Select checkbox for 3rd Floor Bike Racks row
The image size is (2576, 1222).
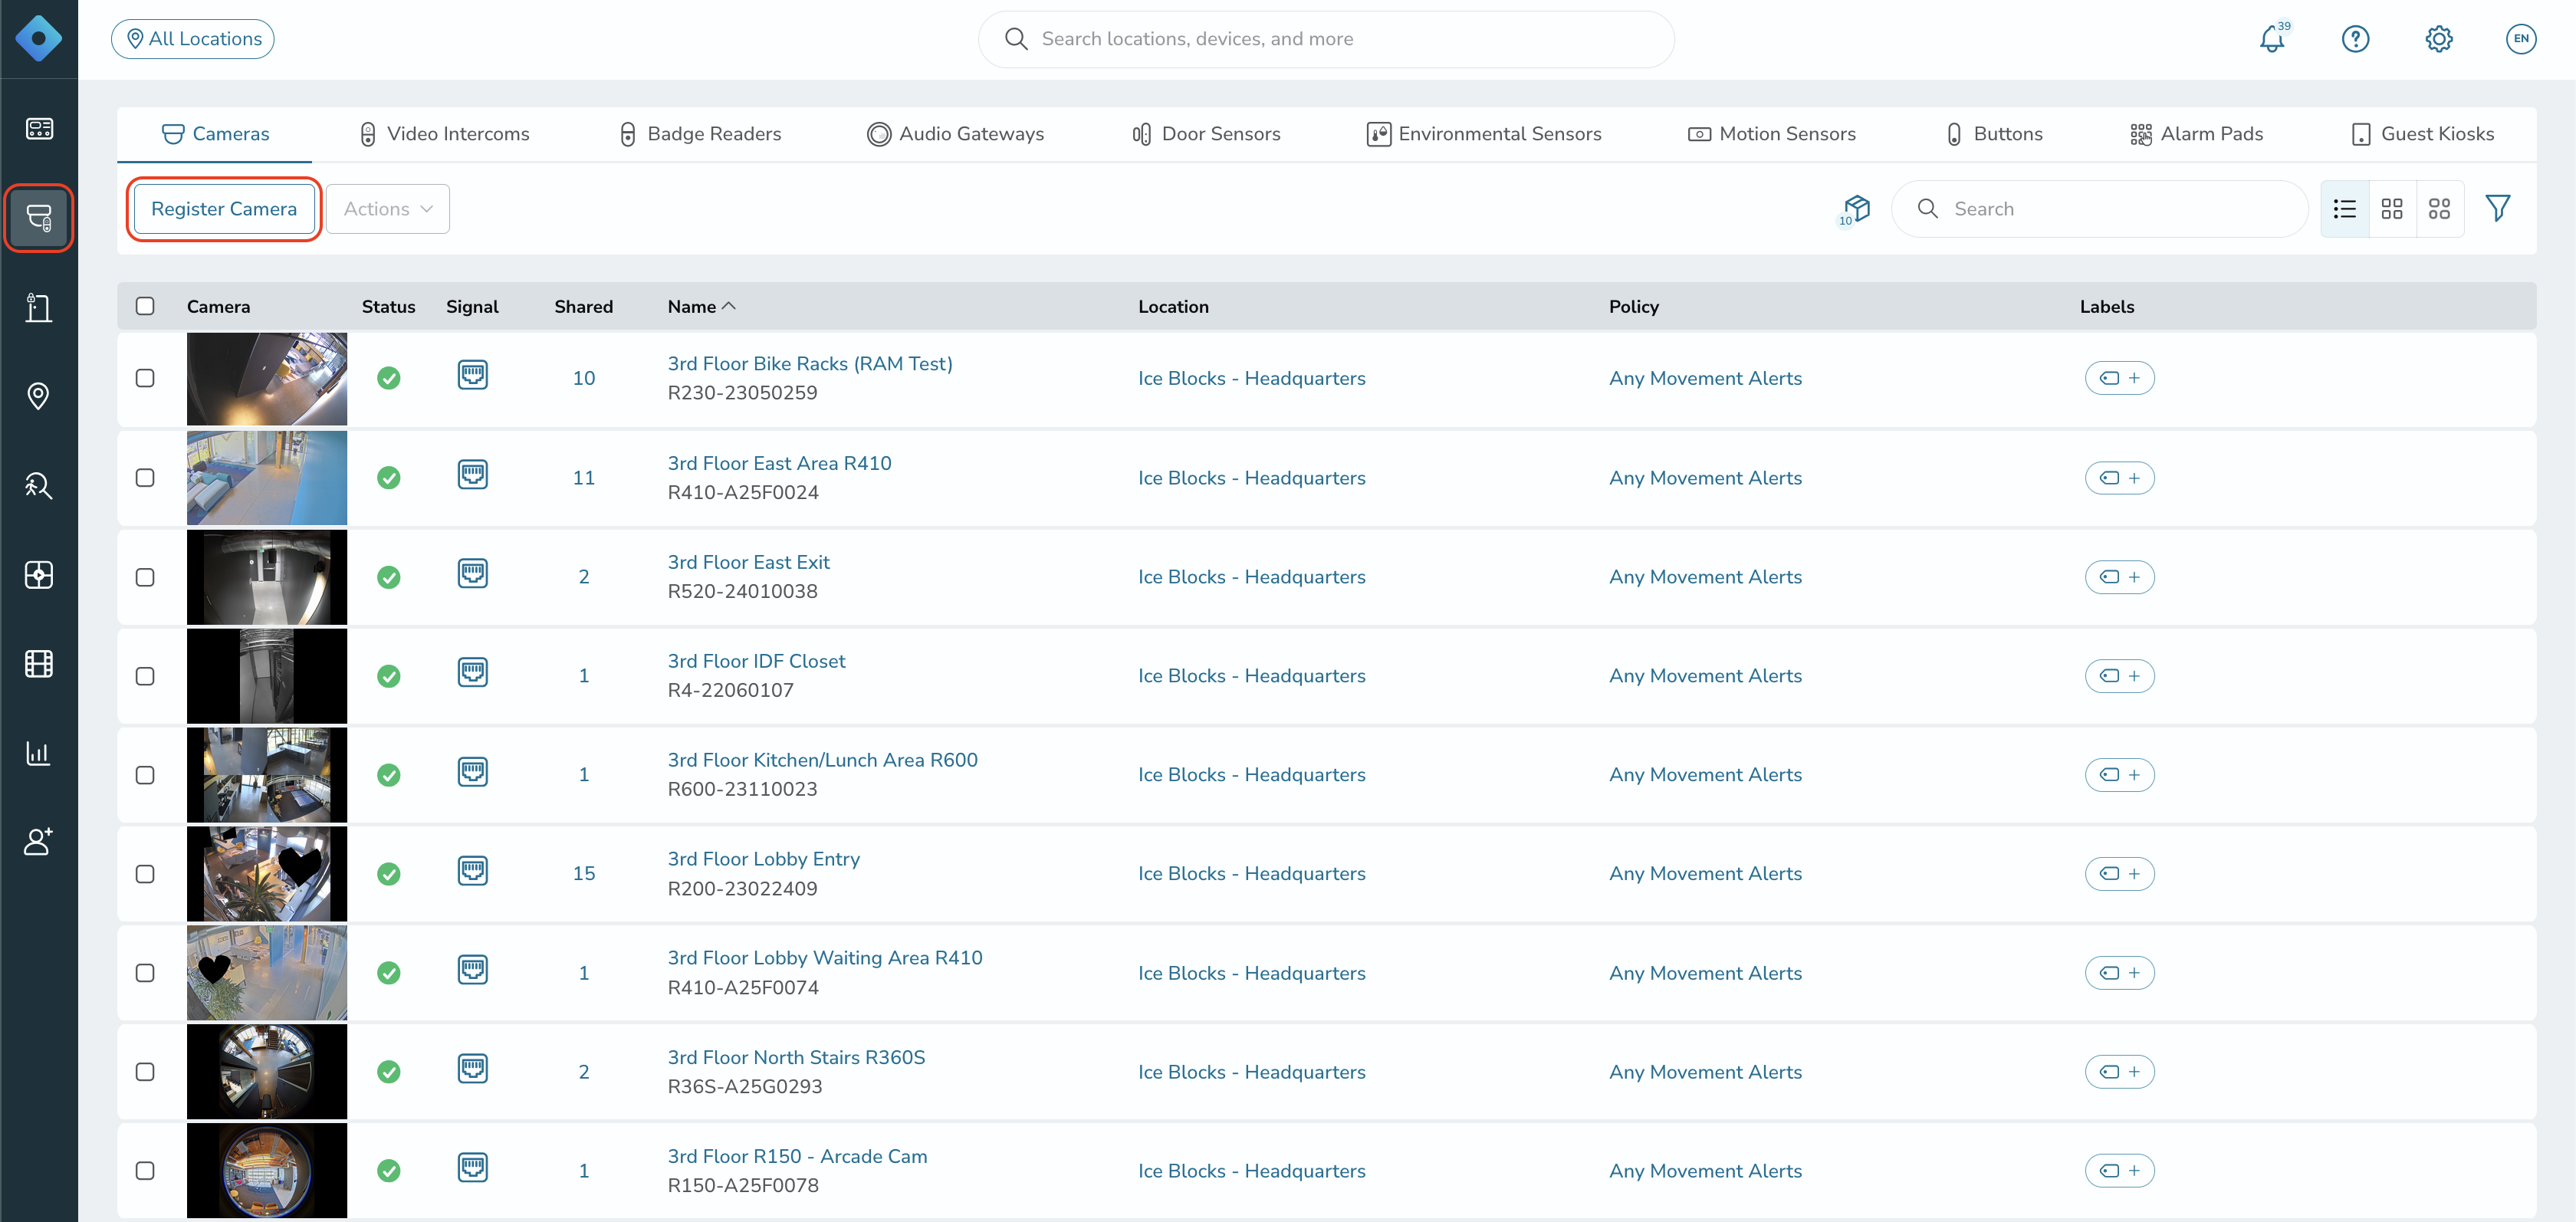click(x=145, y=378)
